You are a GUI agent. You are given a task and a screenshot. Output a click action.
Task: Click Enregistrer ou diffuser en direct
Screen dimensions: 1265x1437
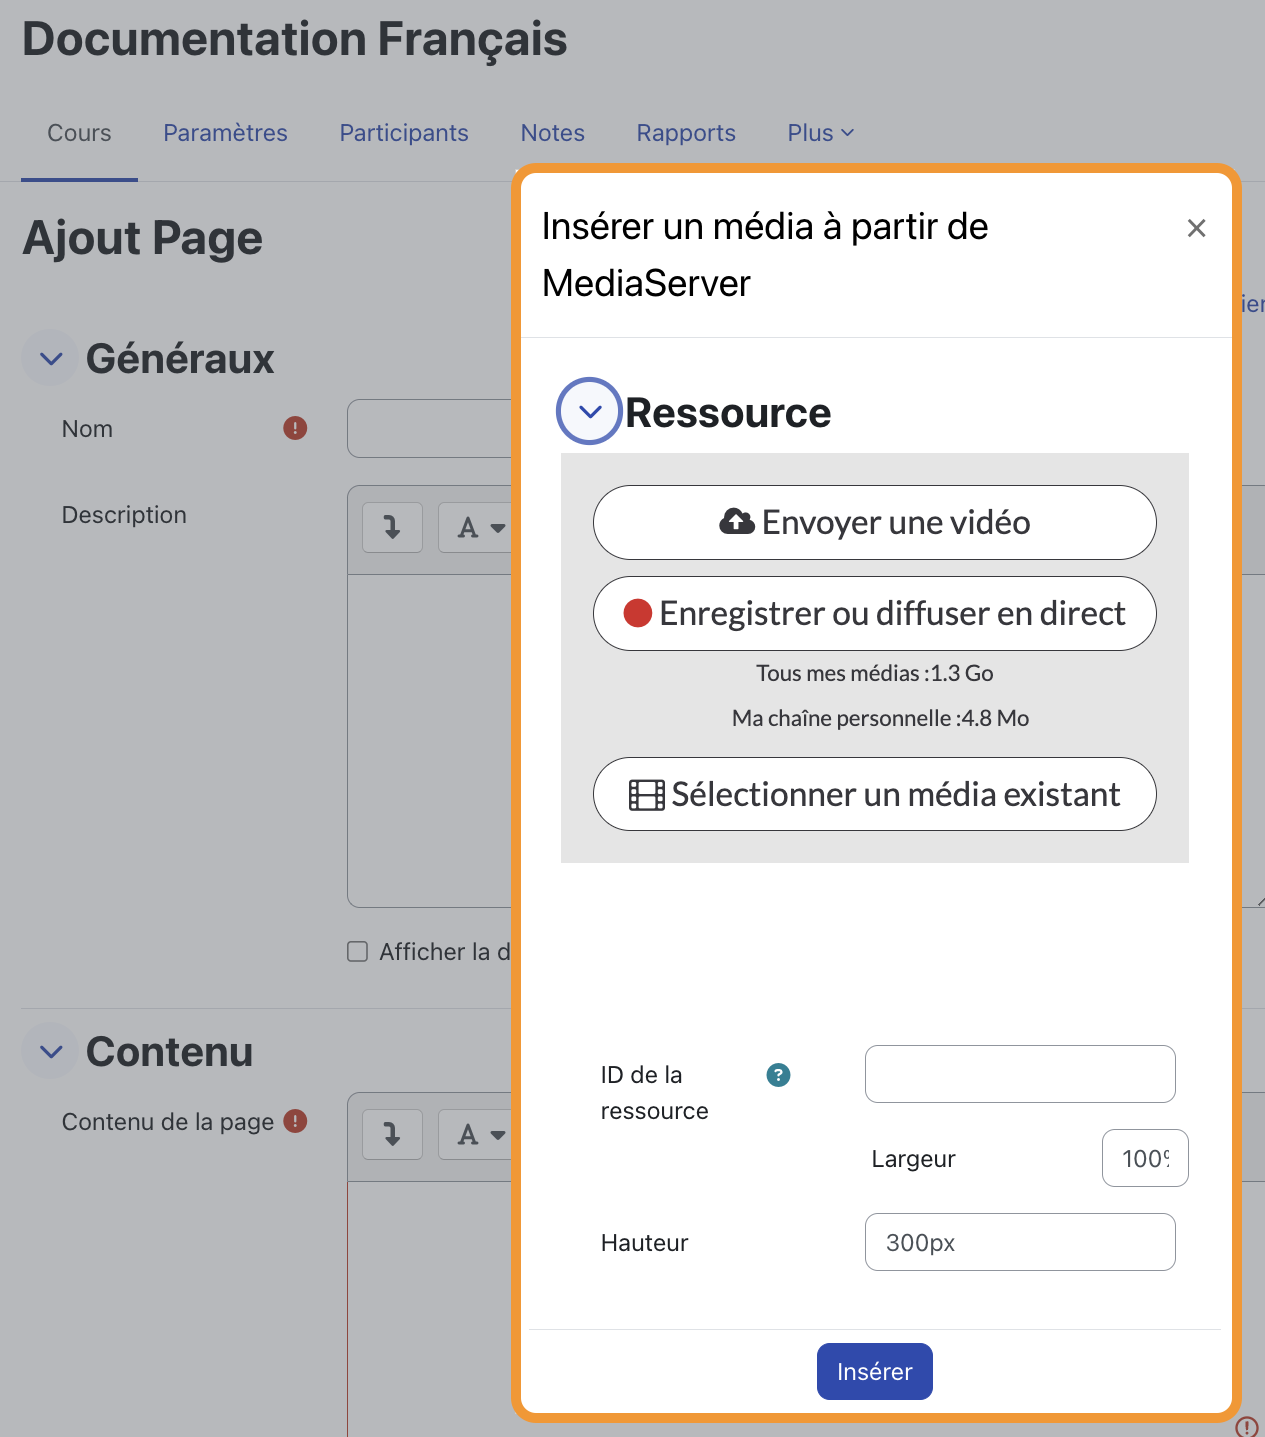[x=875, y=613]
